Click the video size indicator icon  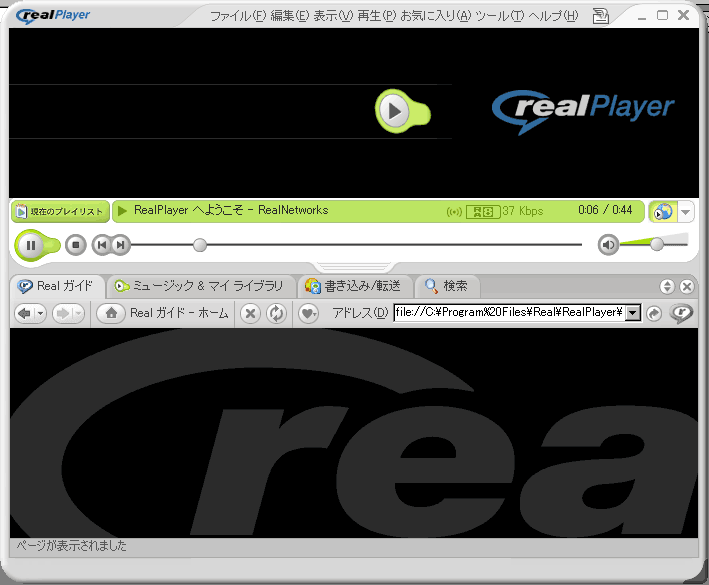click(483, 212)
